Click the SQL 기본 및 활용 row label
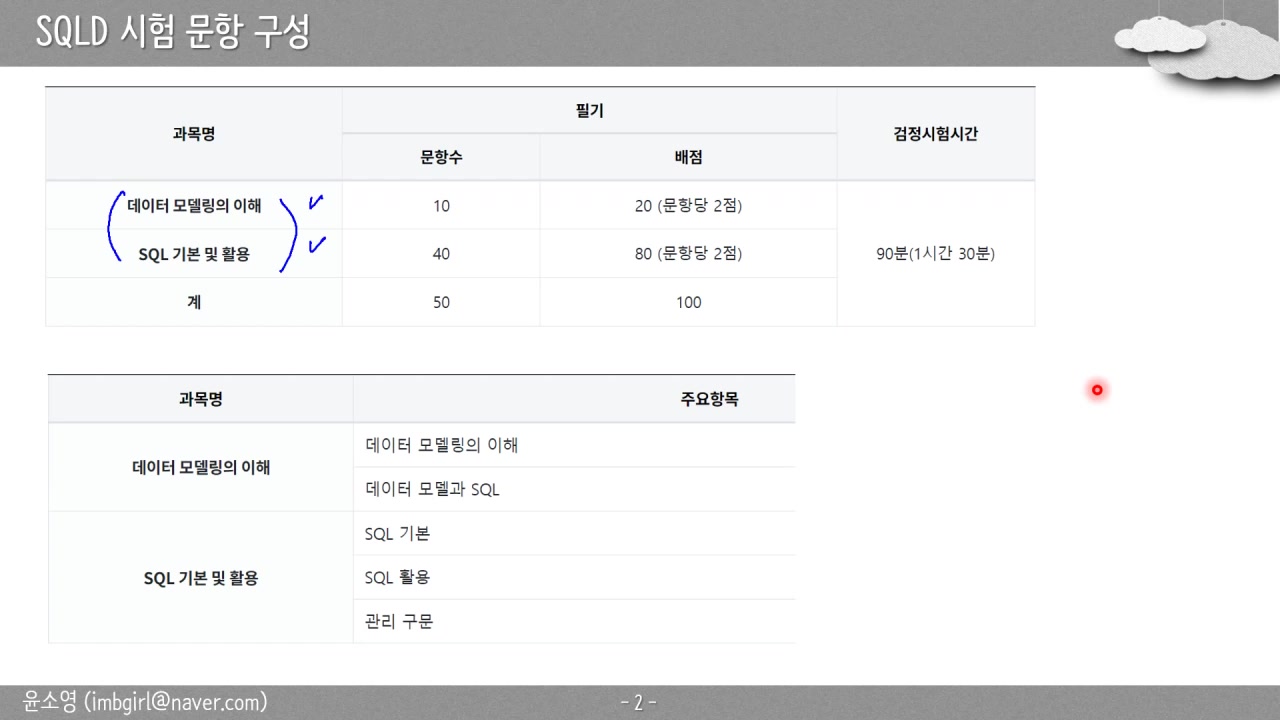1280x720 pixels. click(x=193, y=253)
